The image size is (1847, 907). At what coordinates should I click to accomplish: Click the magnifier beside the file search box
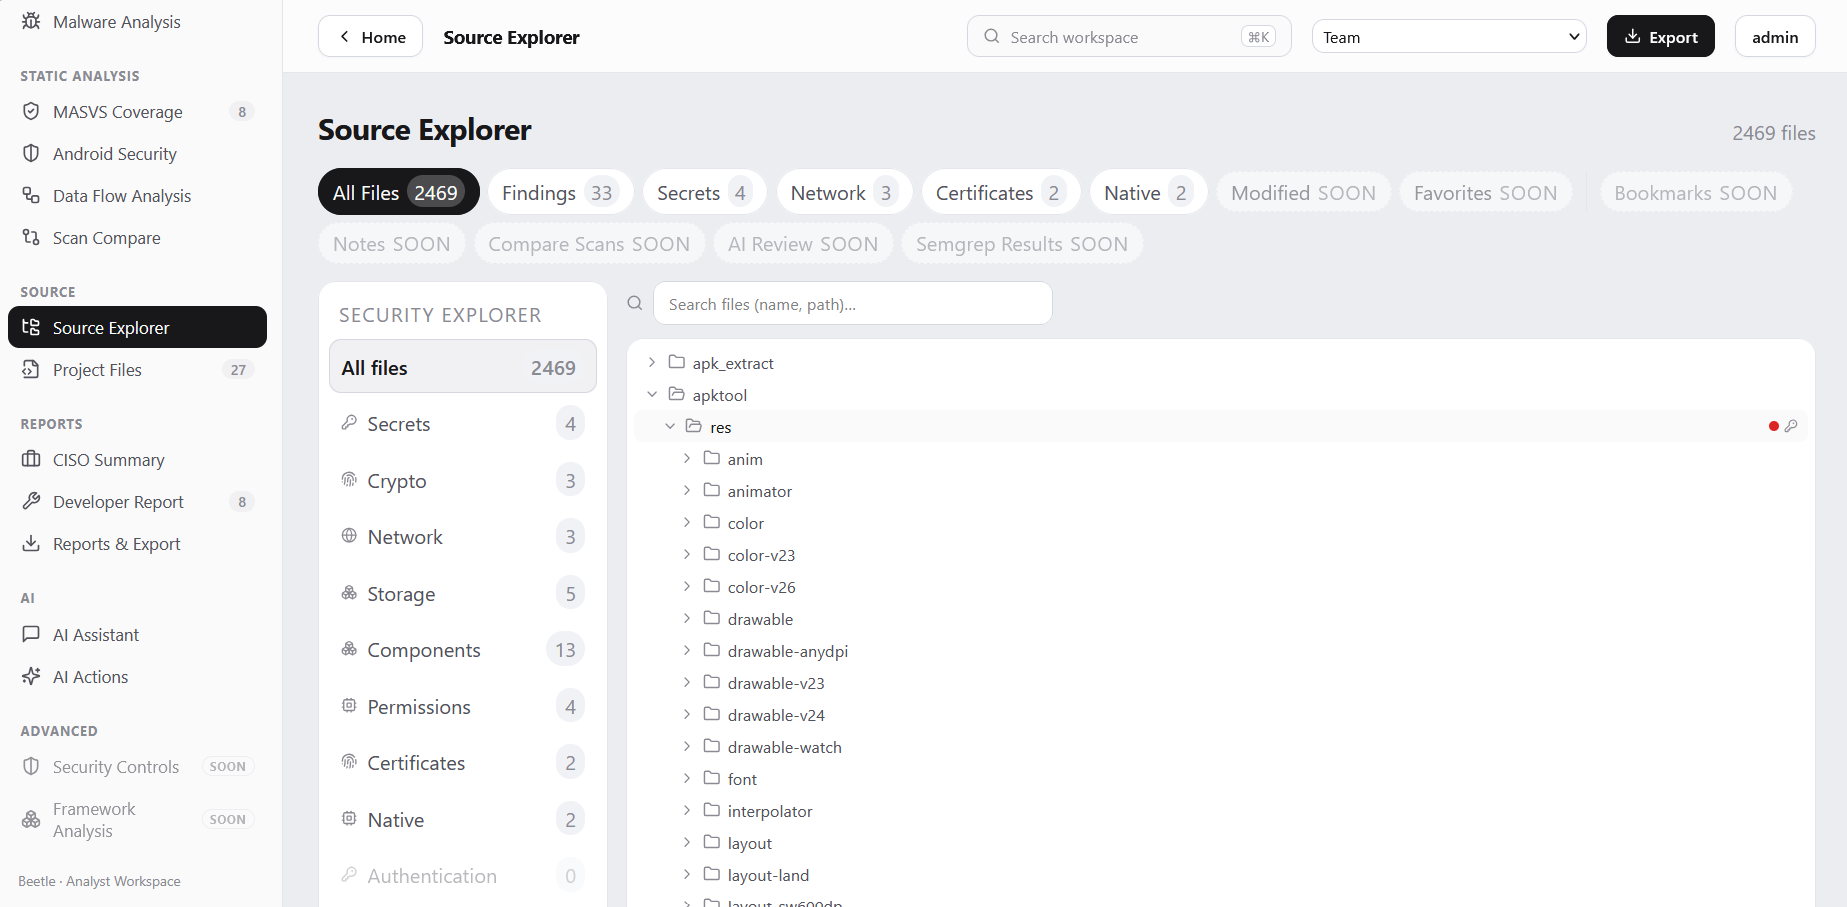pos(634,303)
